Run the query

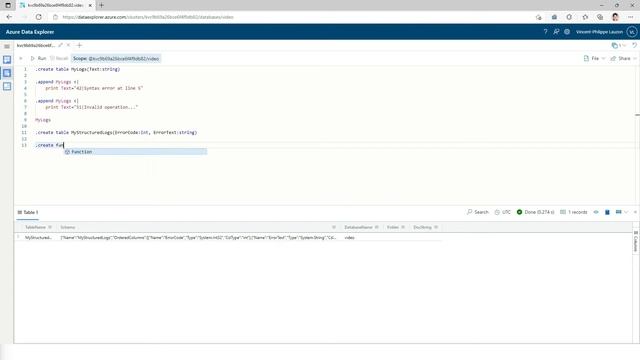pyautogui.click(x=38, y=58)
